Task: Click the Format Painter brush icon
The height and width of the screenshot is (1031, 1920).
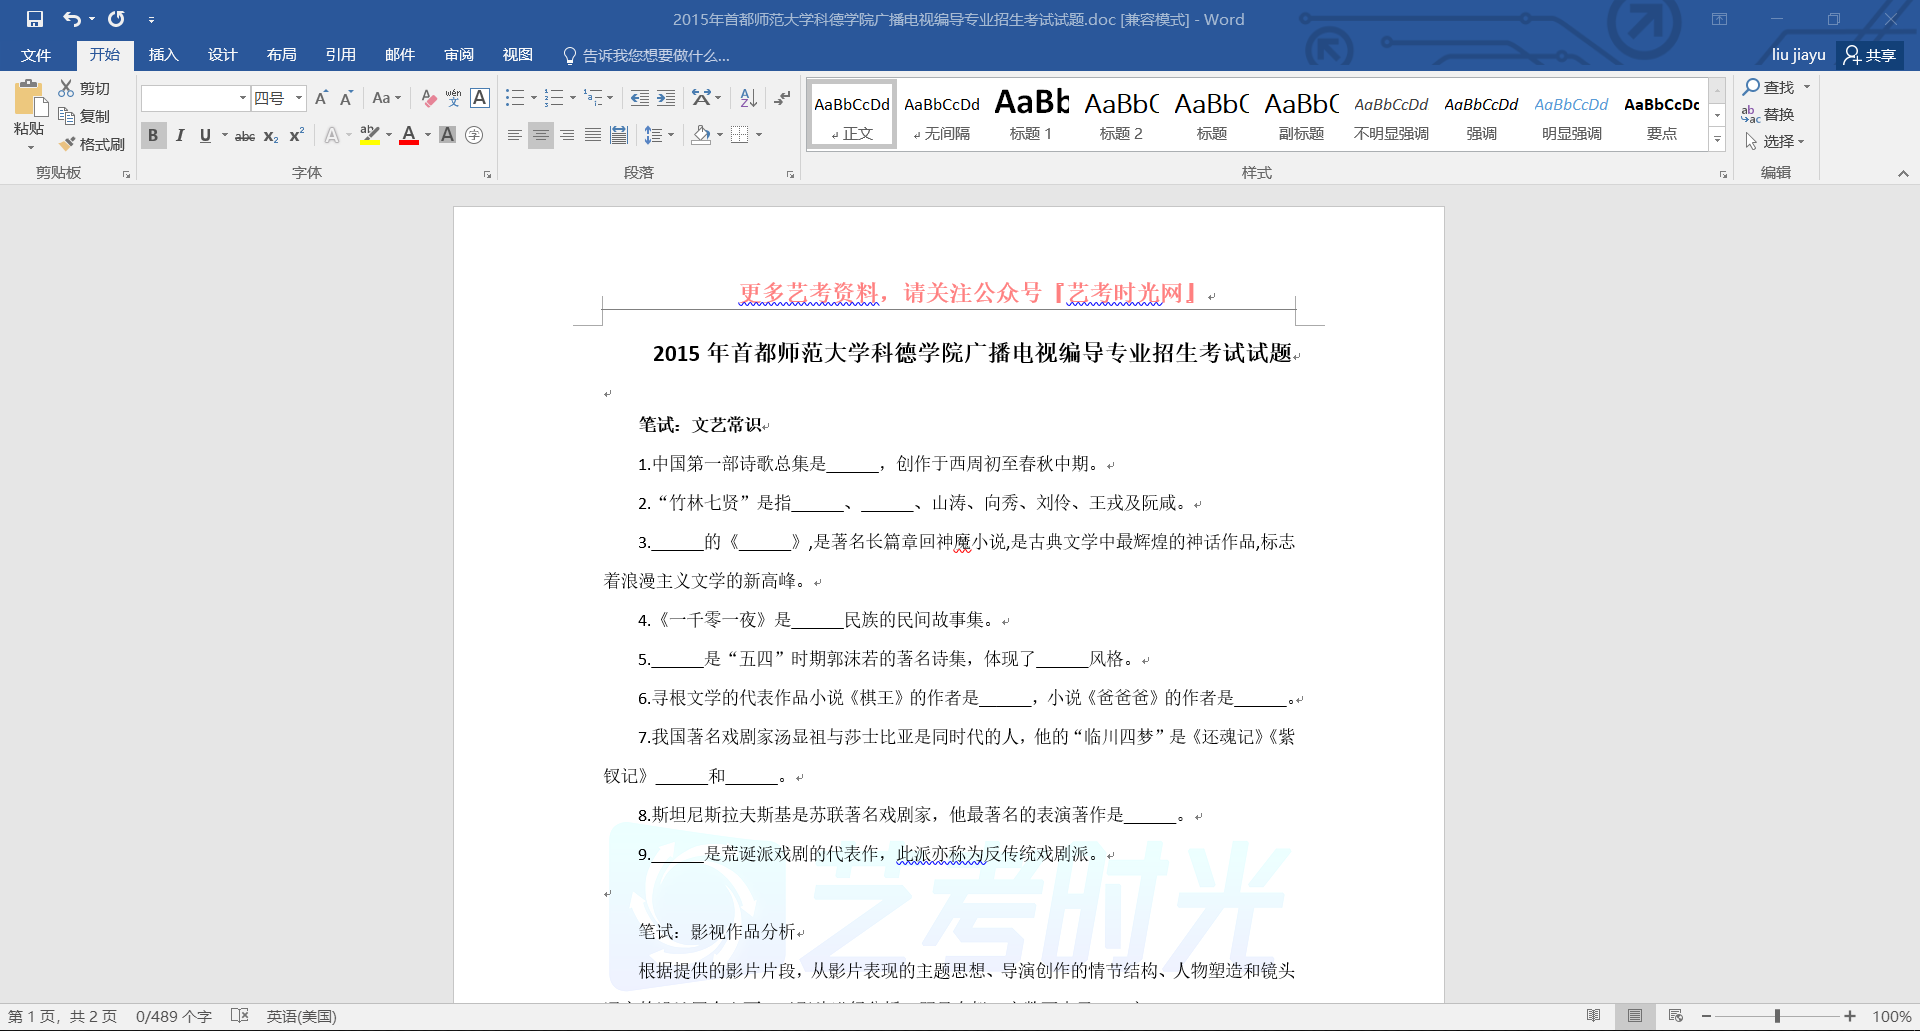Action: tap(68, 144)
